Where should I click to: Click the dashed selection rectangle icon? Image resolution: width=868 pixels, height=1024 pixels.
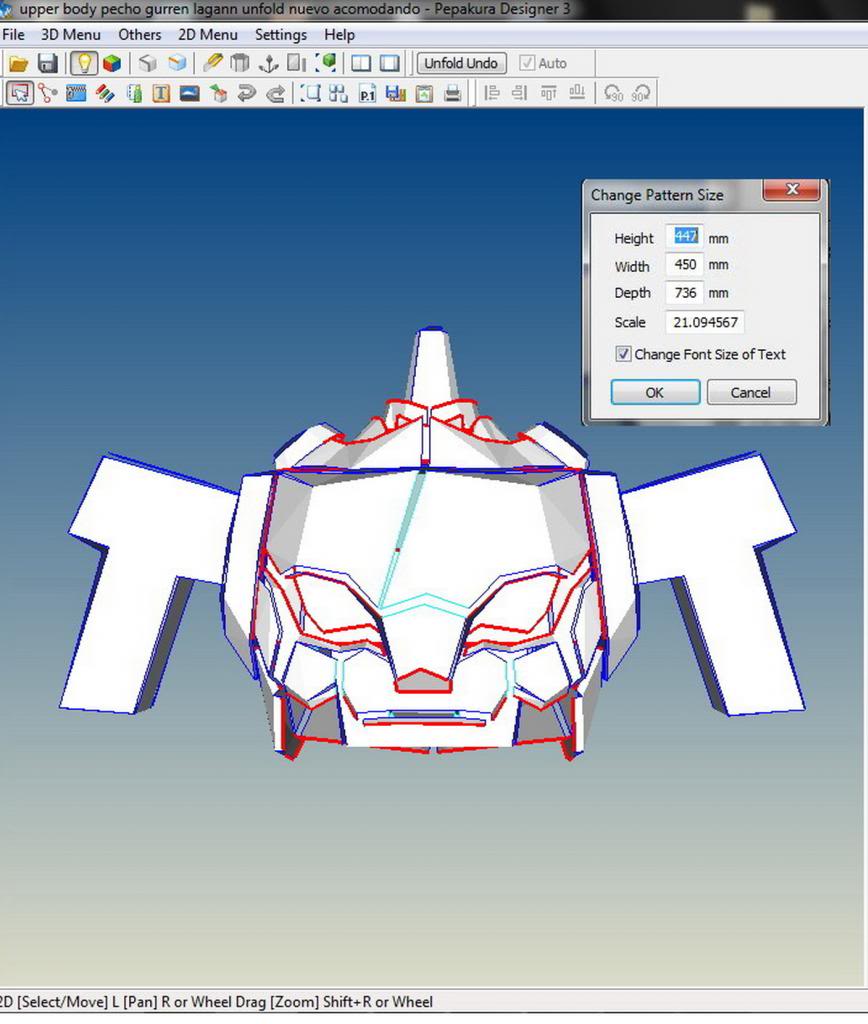click(x=311, y=93)
